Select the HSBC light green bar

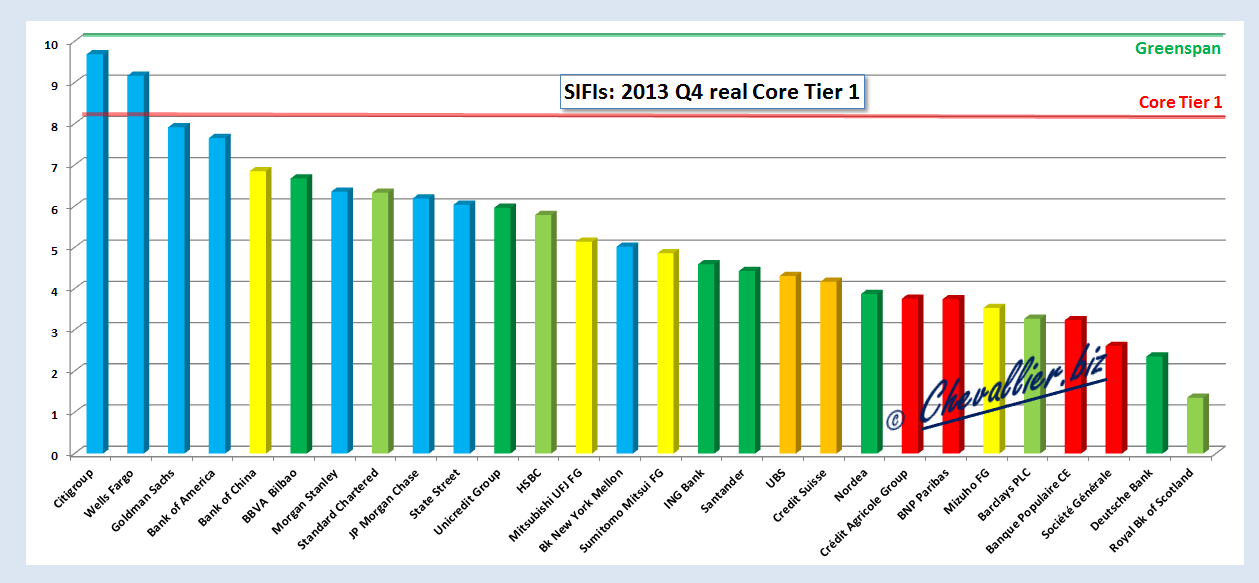(x=546, y=333)
